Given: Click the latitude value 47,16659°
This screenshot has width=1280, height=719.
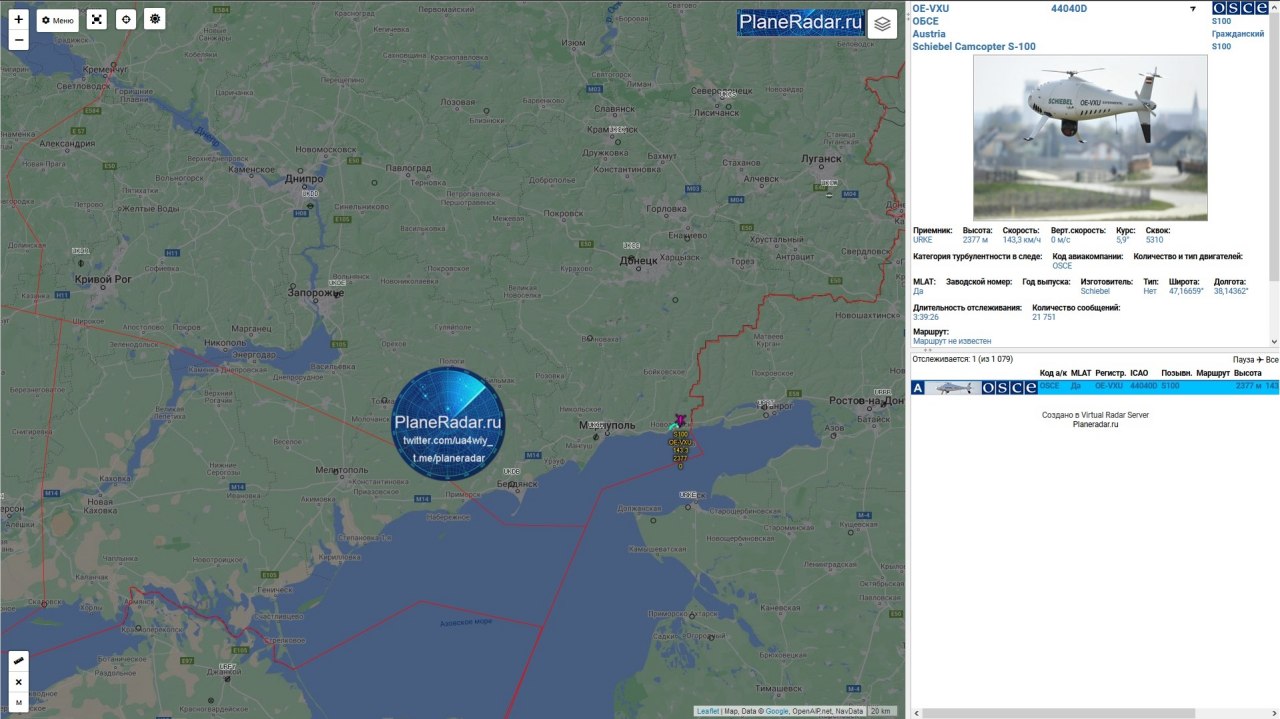Looking at the screenshot, I should [1186, 291].
